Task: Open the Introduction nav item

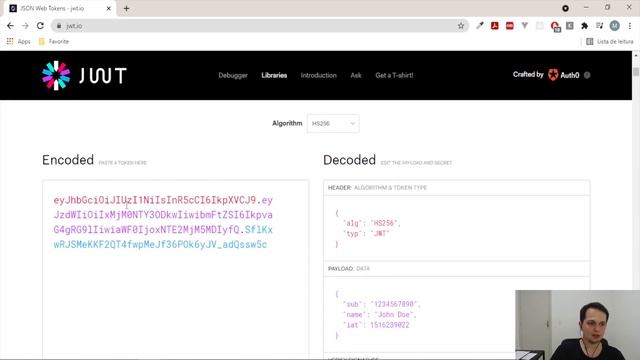Action: pyautogui.click(x=319, y=75)
